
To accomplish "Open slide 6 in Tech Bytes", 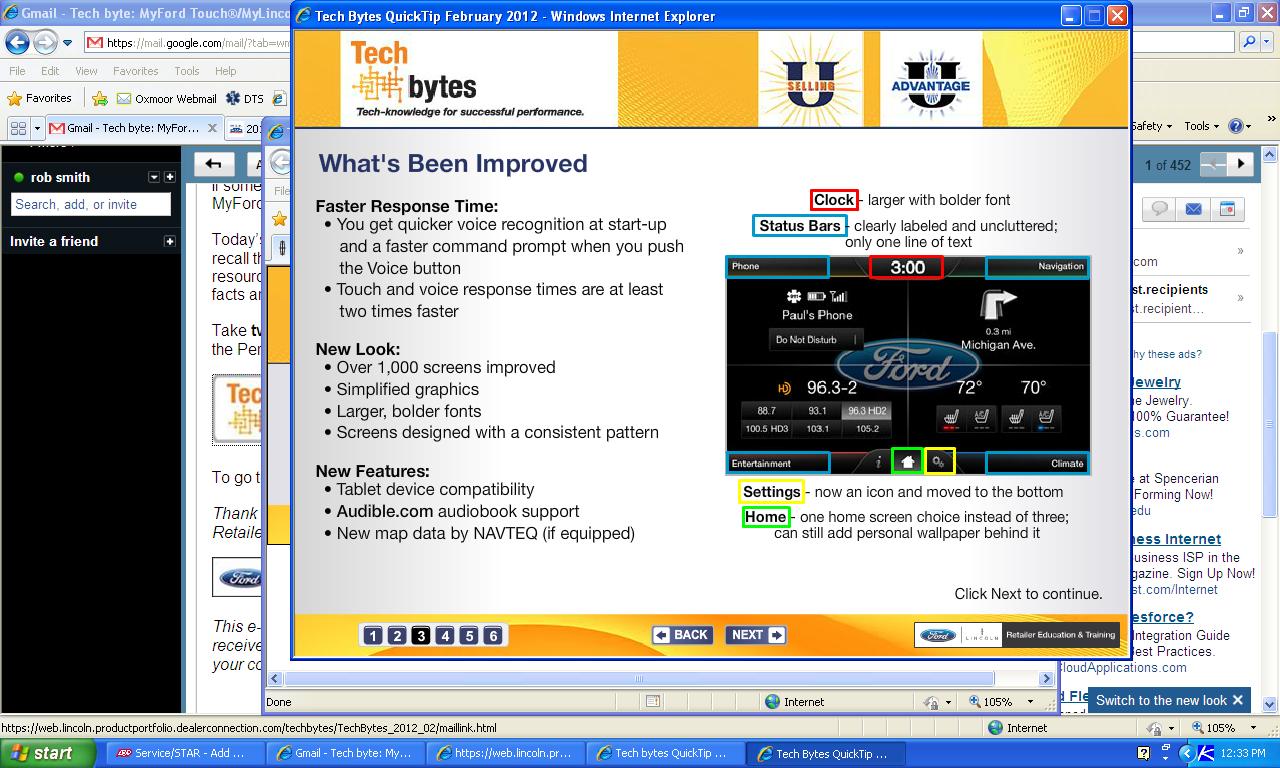I will tap(493, 635).
